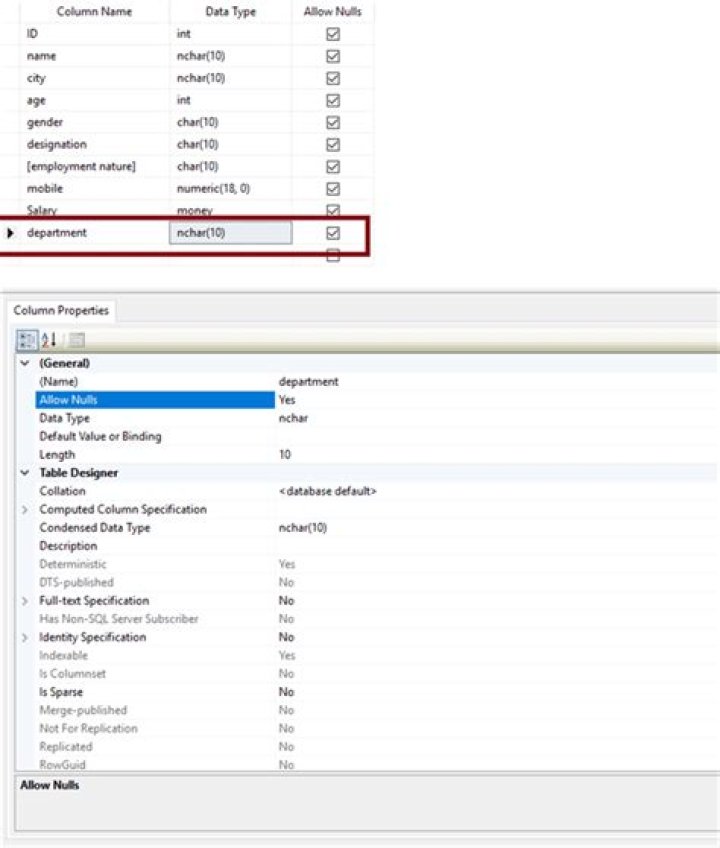
Task: Switch properties to Alphabetical sort
Action: (50, 340)
